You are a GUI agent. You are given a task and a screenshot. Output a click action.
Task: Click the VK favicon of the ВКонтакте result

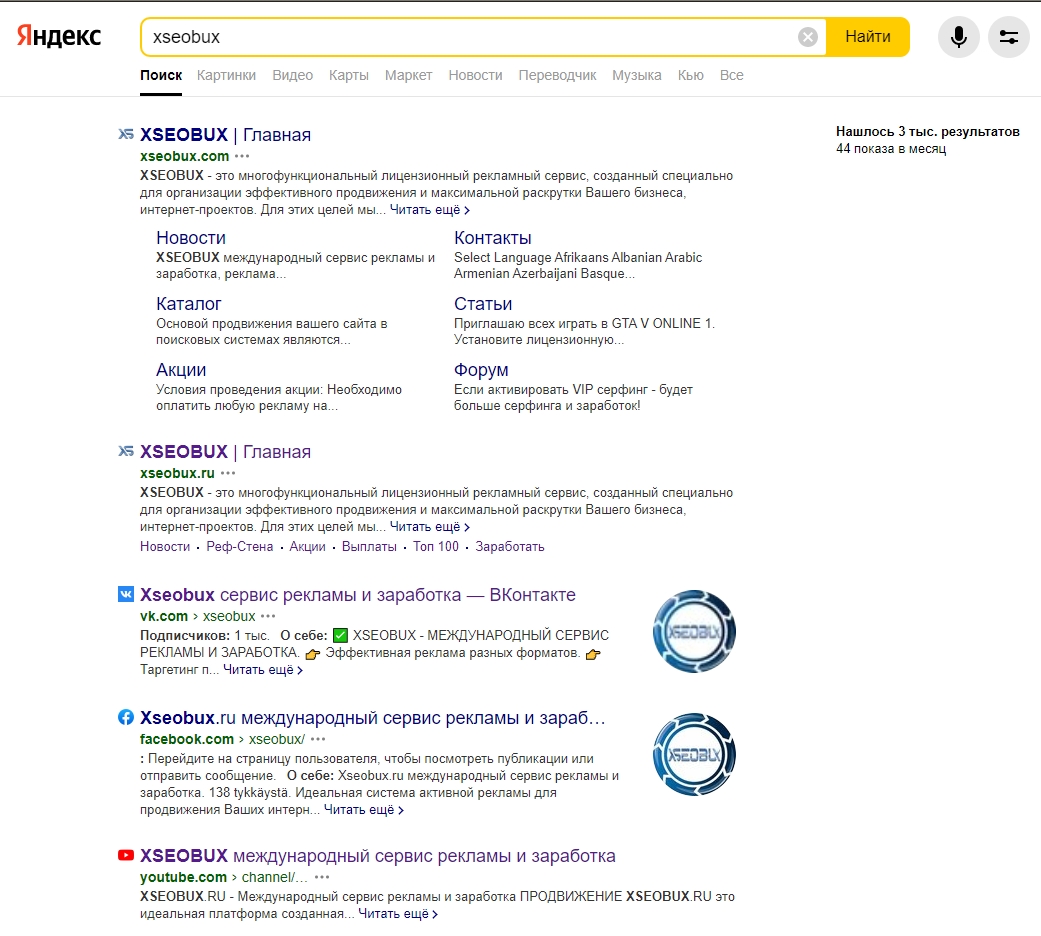(125, 594)
